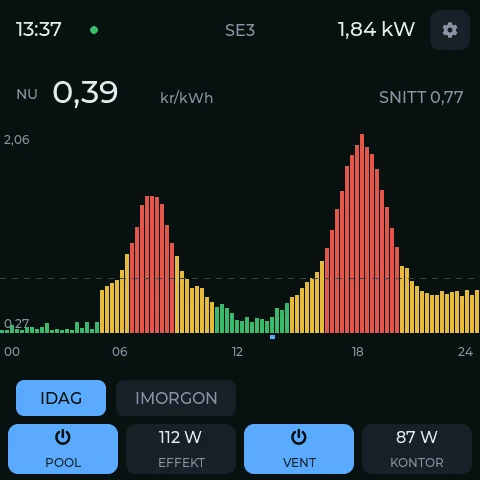Screen dimensions: 480x480
Task: Click the 0,27 minimum price label
Action: pyautogui.click(x=17, y=323)
